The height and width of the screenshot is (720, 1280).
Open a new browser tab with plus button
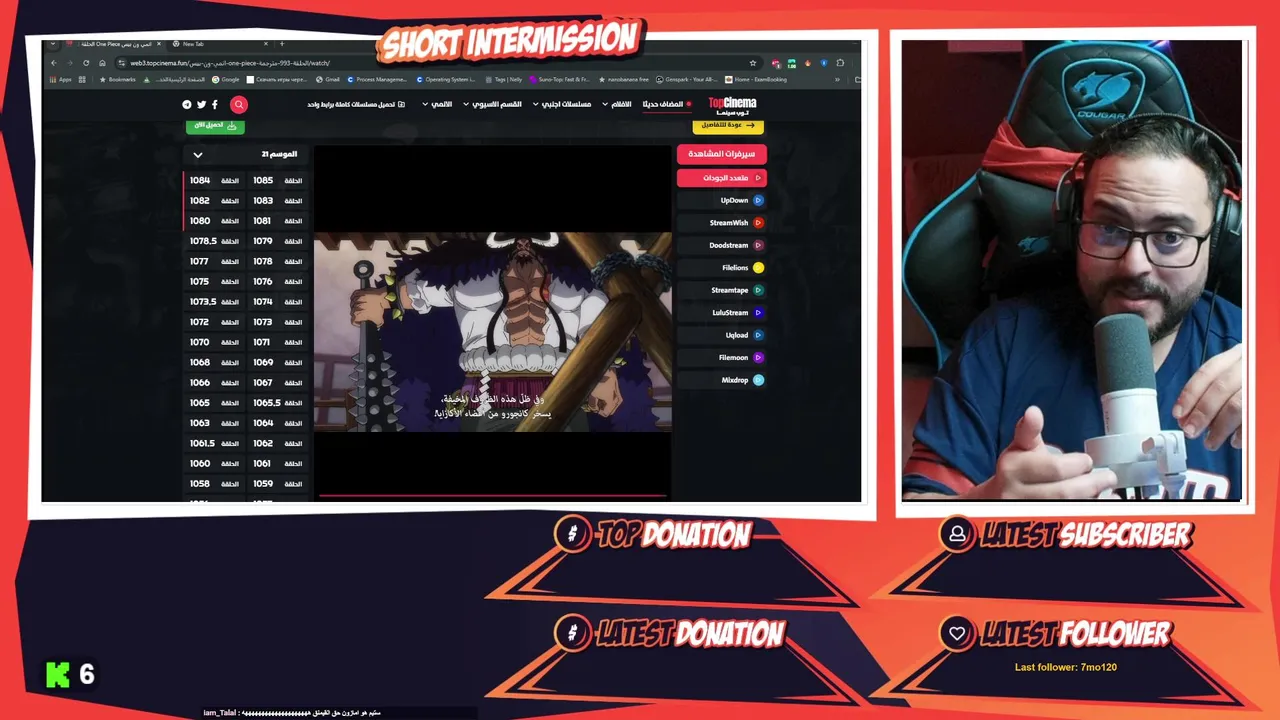[281, 44]
